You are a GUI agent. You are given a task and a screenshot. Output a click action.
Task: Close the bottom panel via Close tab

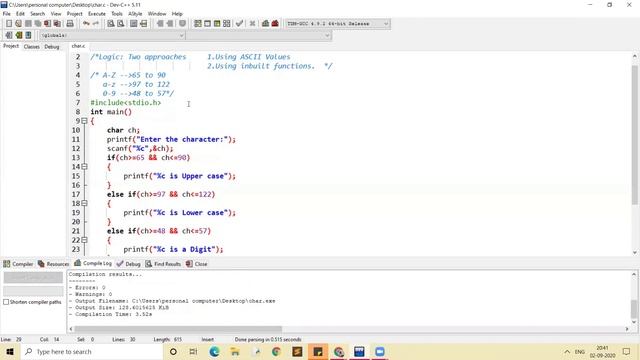point(197,264)
